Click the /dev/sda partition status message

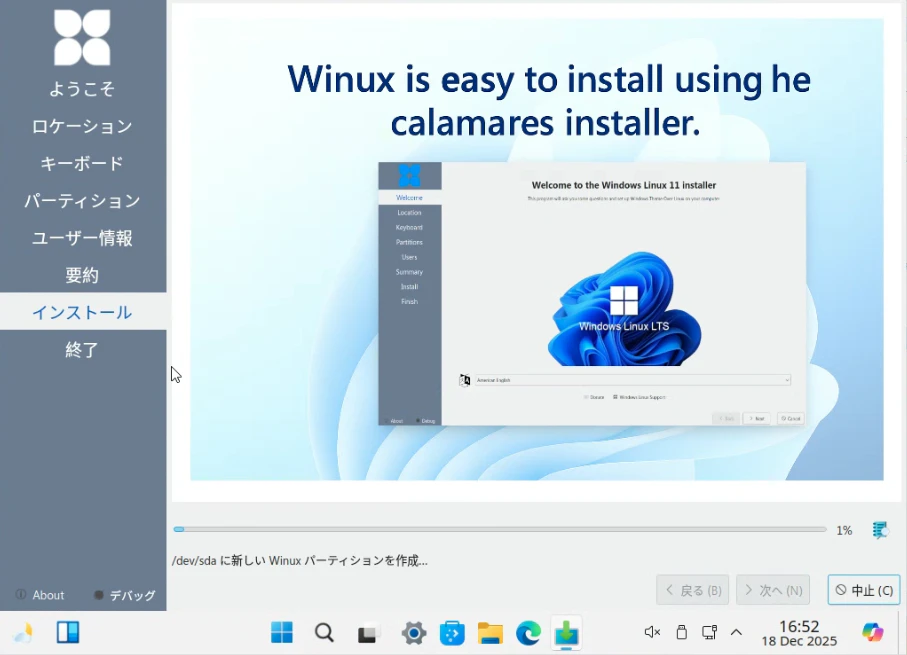click(300, 561)
